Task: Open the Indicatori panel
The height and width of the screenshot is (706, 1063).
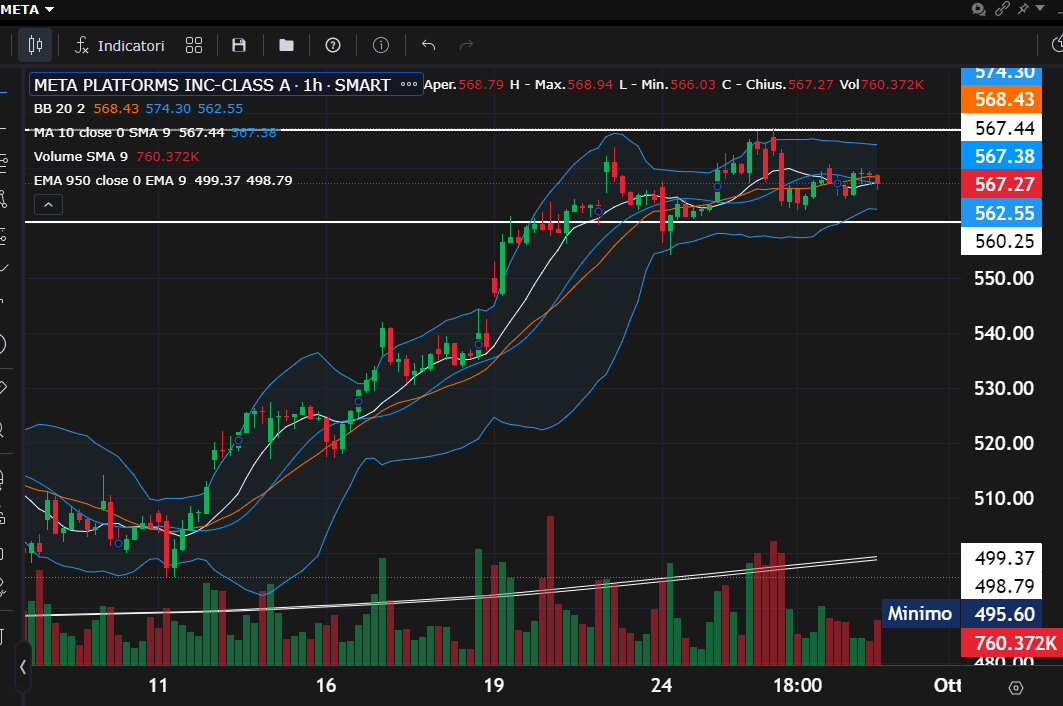Action: coord(119,45)
